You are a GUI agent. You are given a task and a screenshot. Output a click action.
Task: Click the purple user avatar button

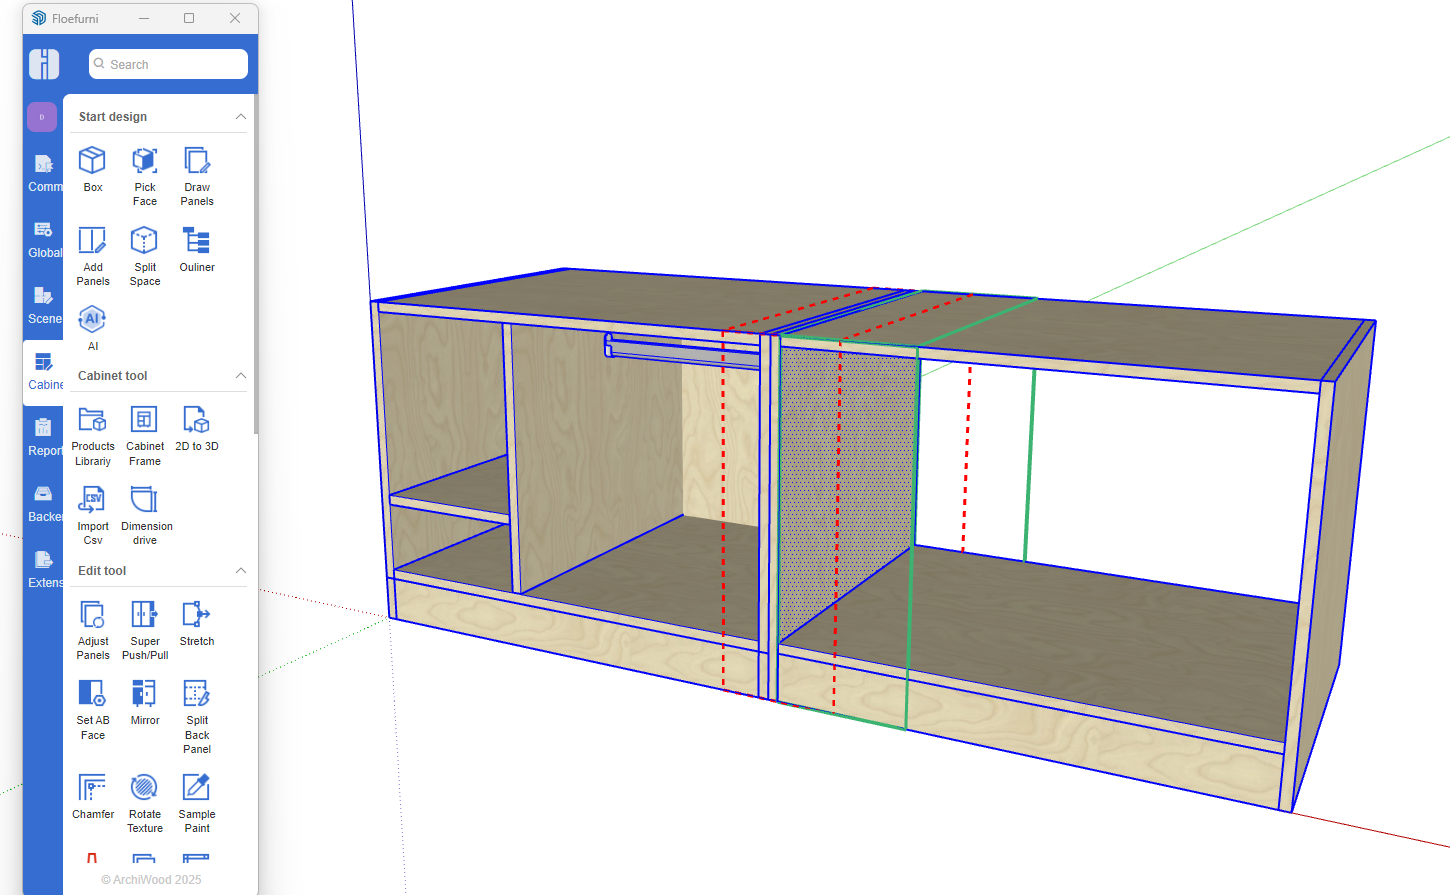coord(42,117)
